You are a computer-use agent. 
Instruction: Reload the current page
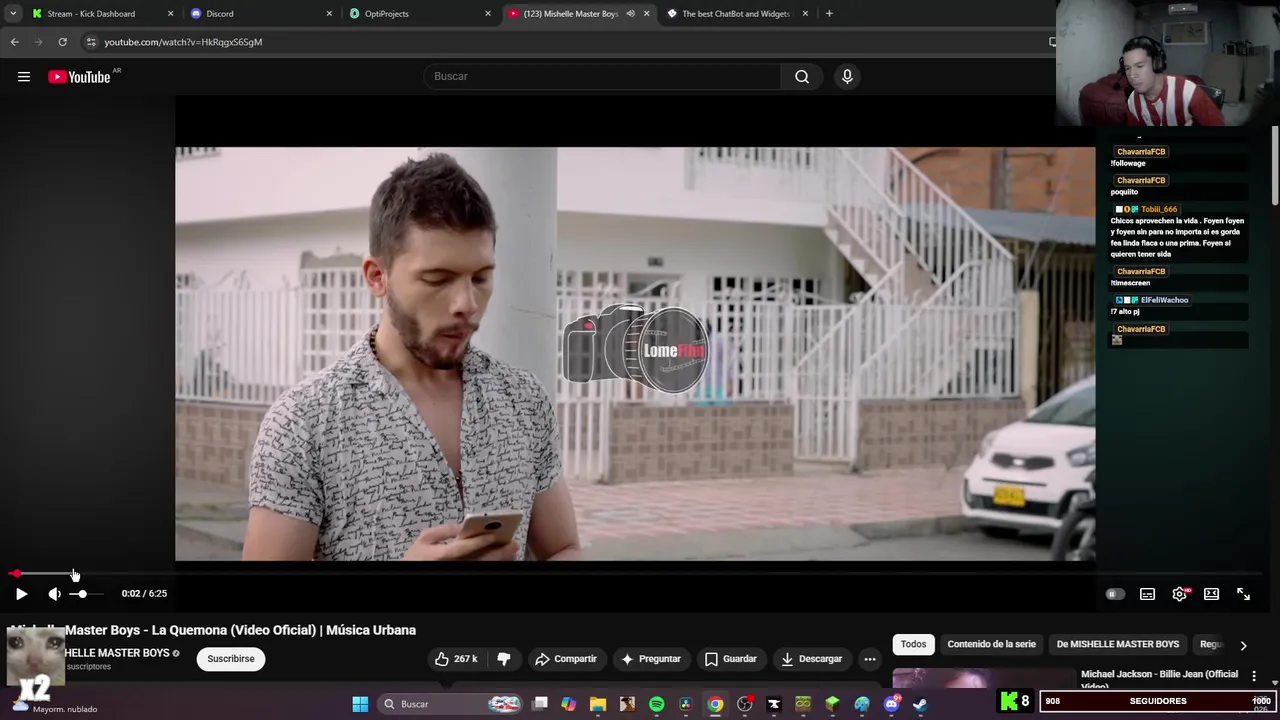[x=62, y=42]
